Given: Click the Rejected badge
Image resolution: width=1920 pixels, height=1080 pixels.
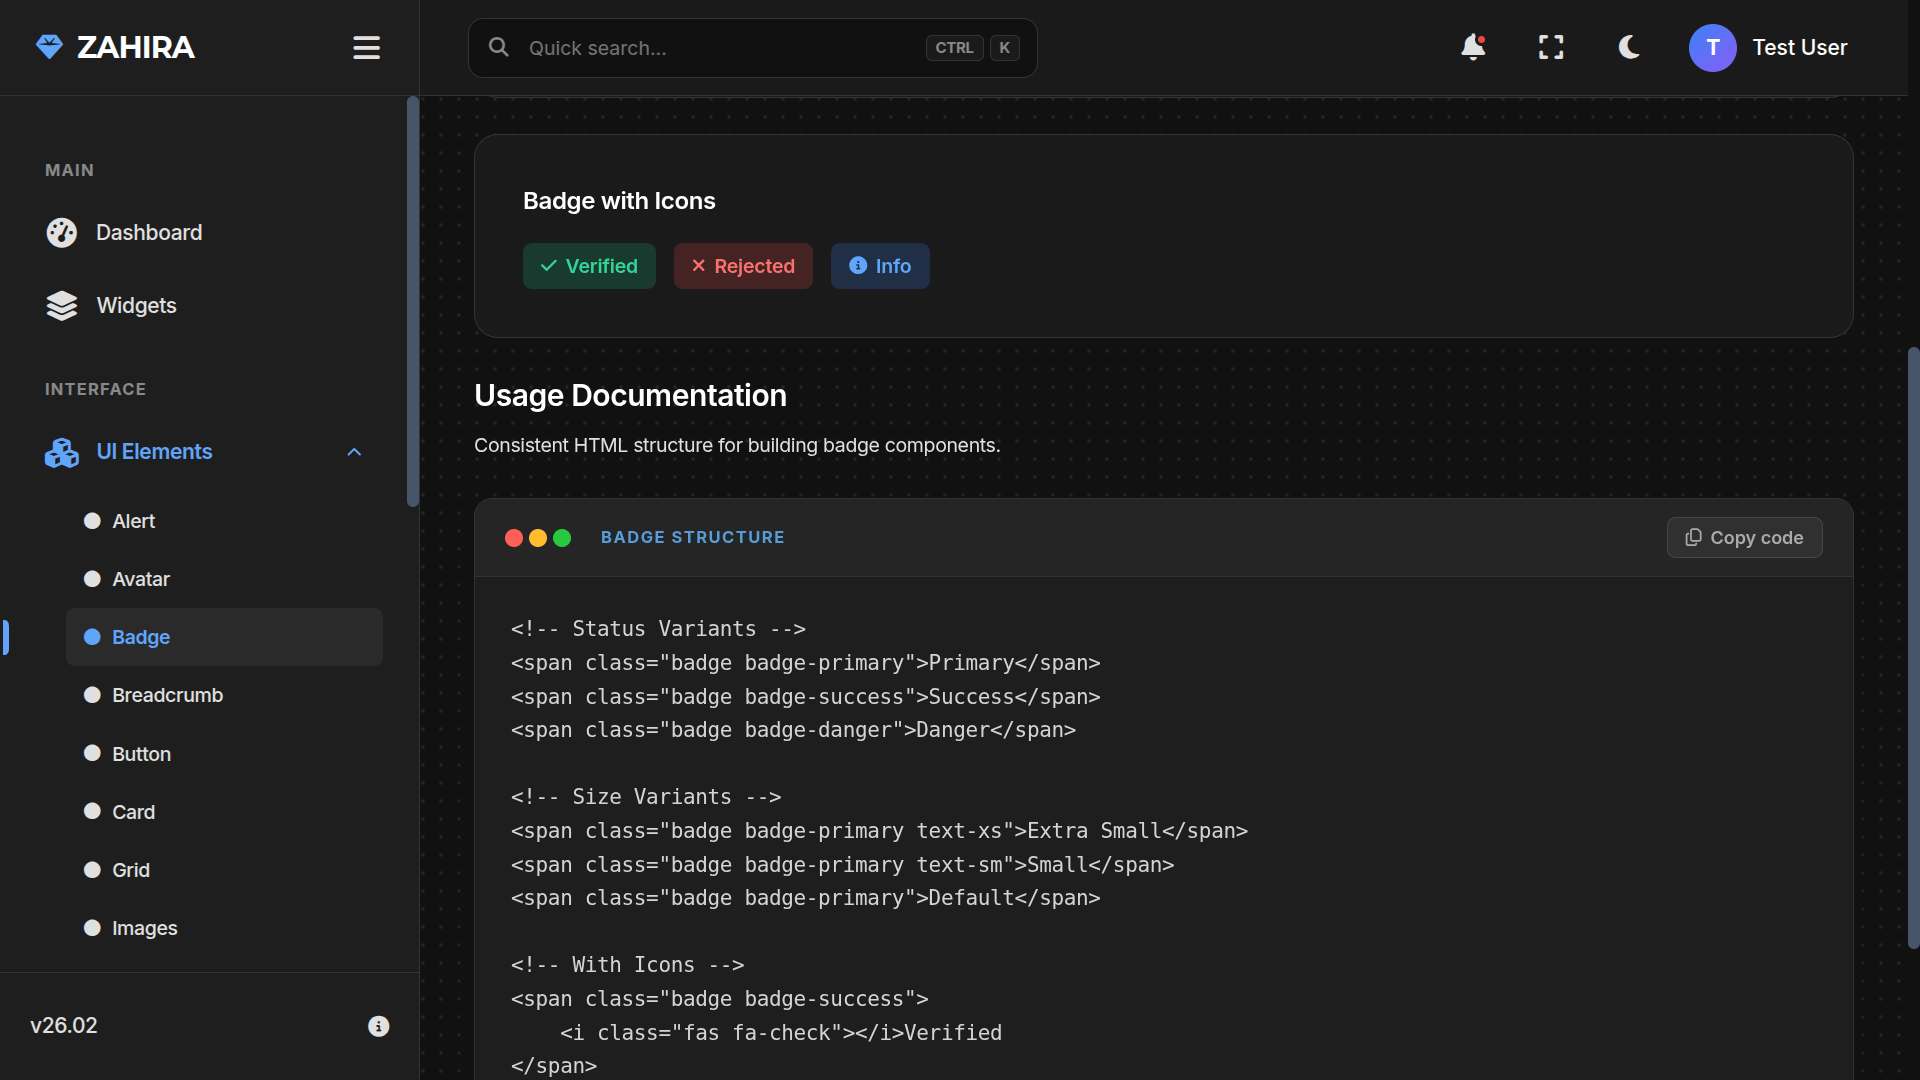Looking at the screenshot, I should pyautogui.click(x=743, y=266).
